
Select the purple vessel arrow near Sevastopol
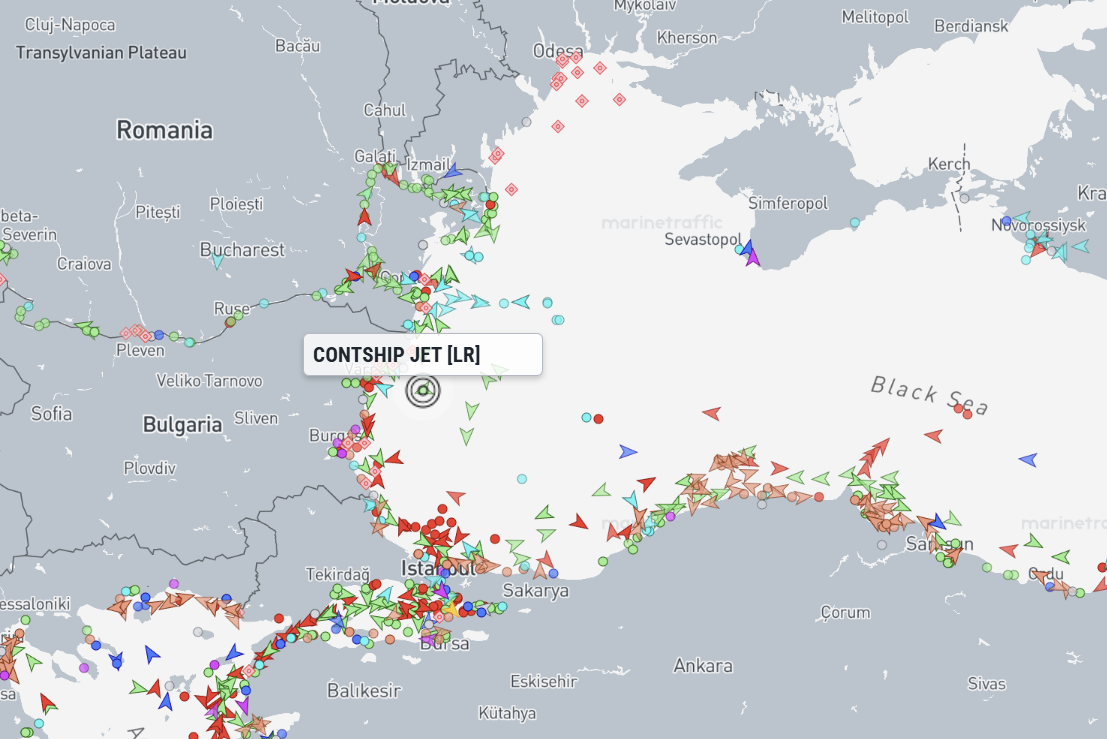753,257
